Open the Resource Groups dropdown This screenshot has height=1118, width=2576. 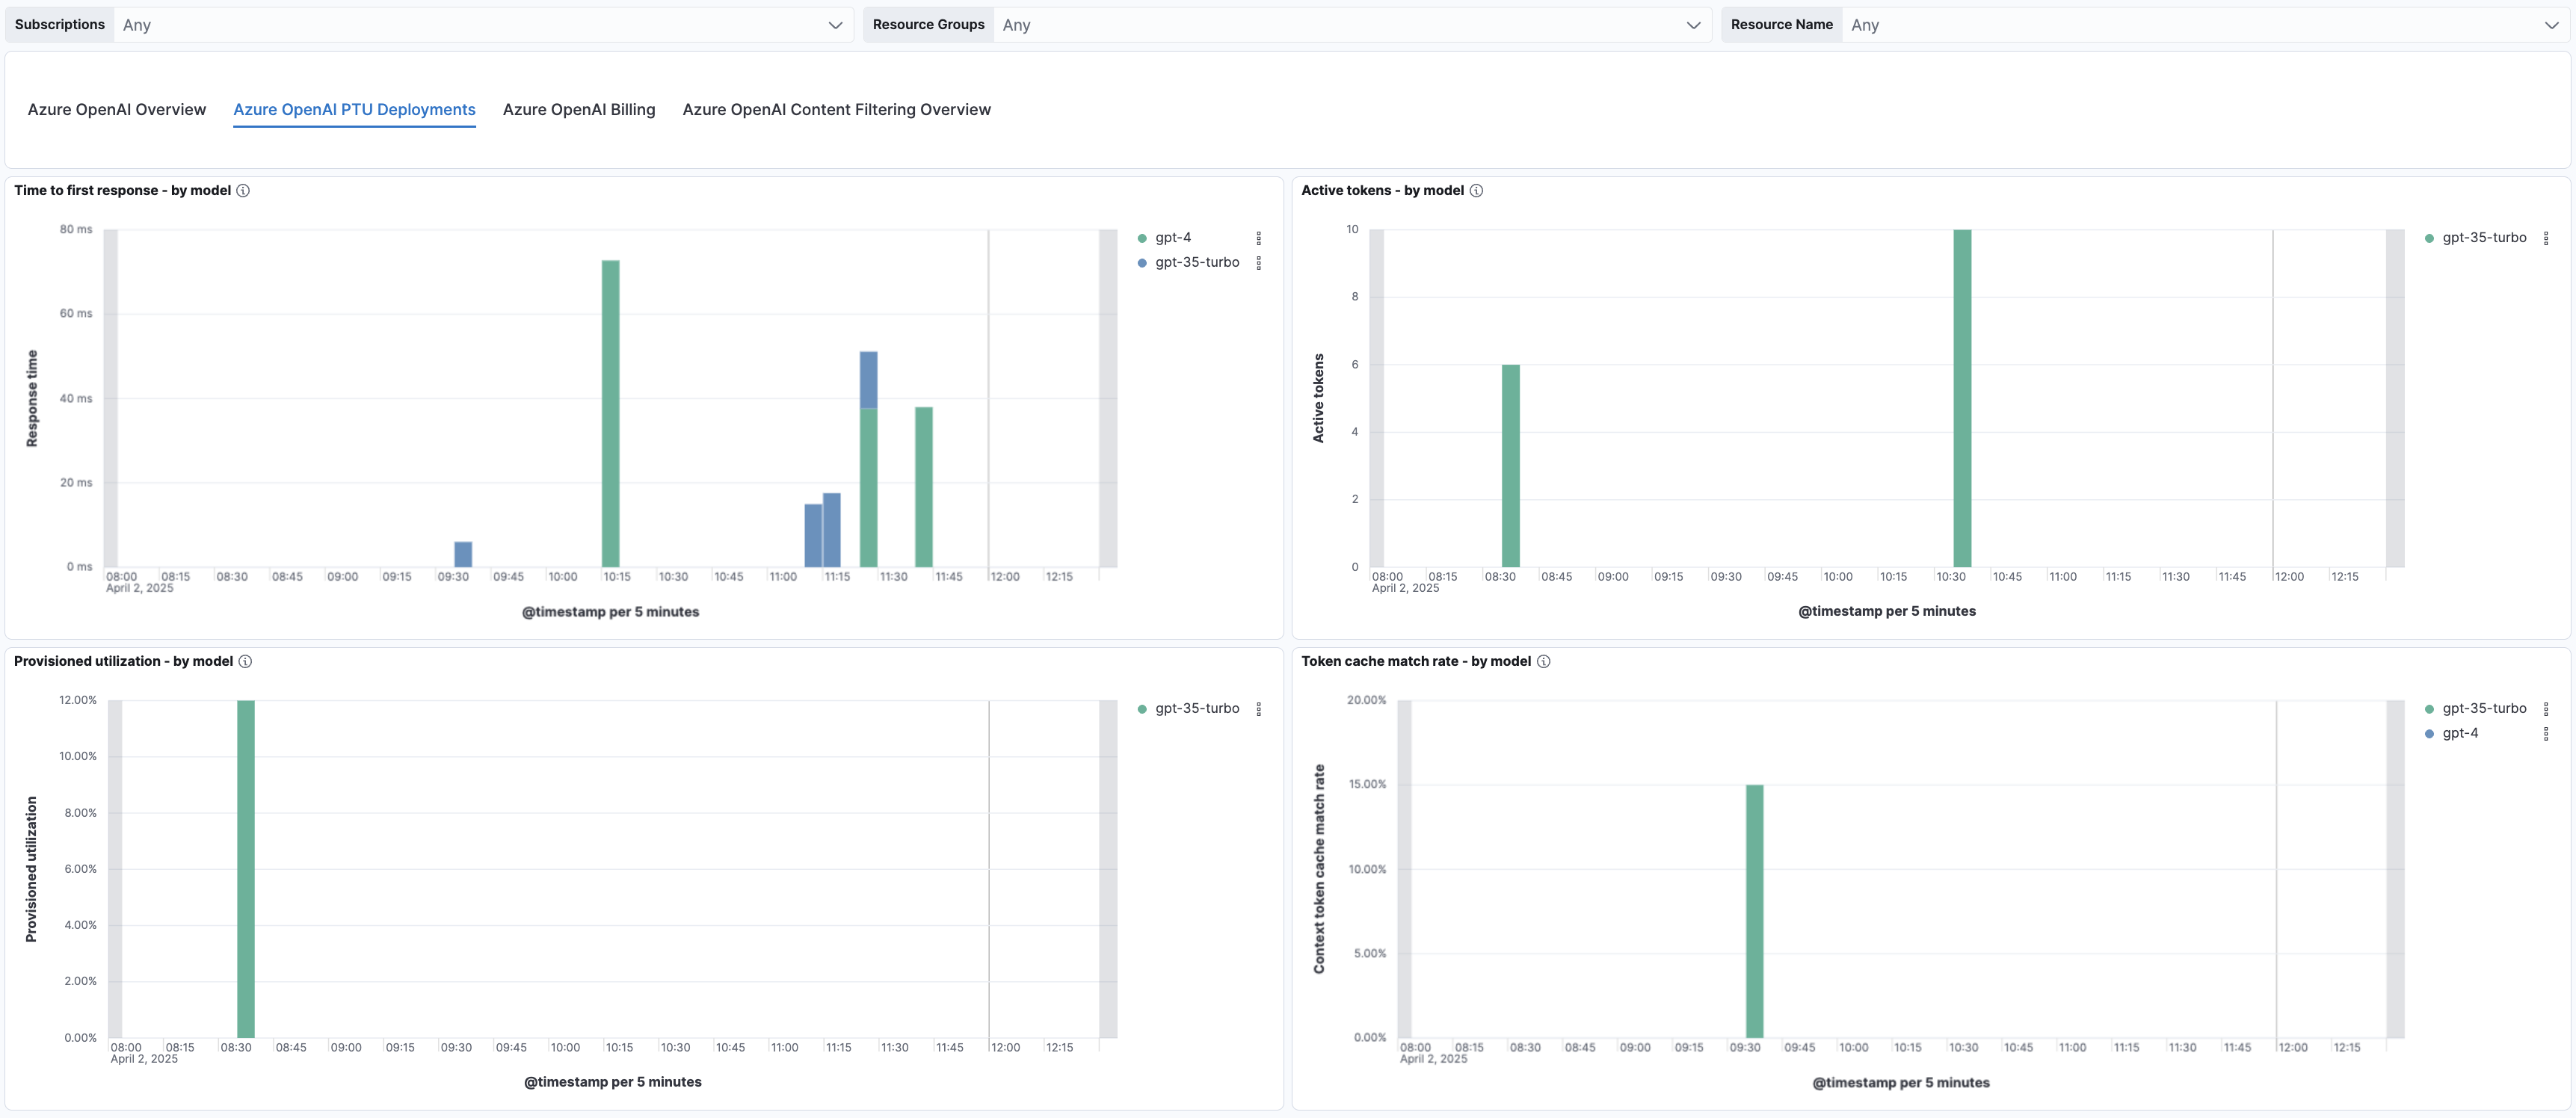[1693, 24]
